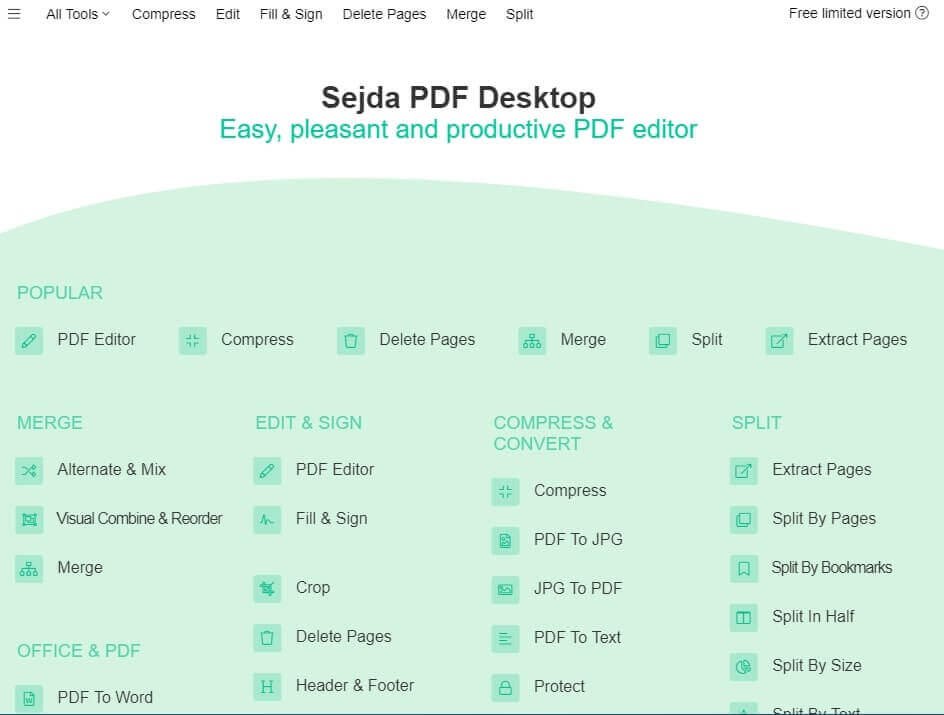Open Alternate & Mix tool

(x=111, y=469)
